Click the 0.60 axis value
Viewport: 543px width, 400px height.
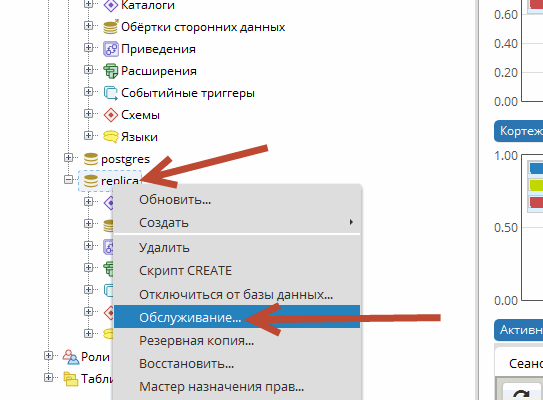tap(506, 15)
